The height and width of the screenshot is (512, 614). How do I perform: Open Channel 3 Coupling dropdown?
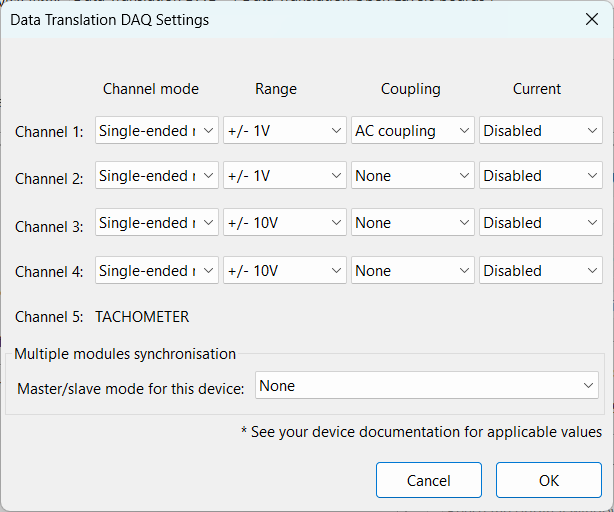tap(412, 223)
